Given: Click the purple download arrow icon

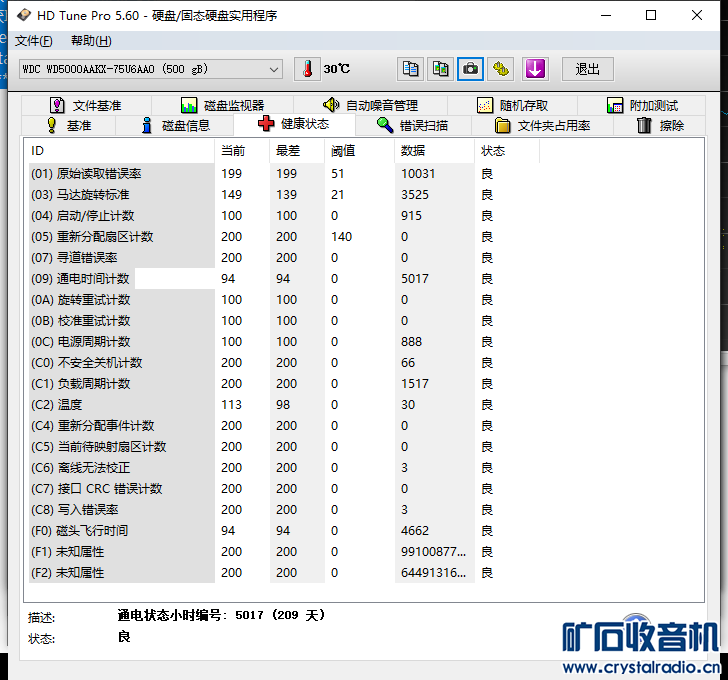Looking at the screenshot, I should click(535, 69).
